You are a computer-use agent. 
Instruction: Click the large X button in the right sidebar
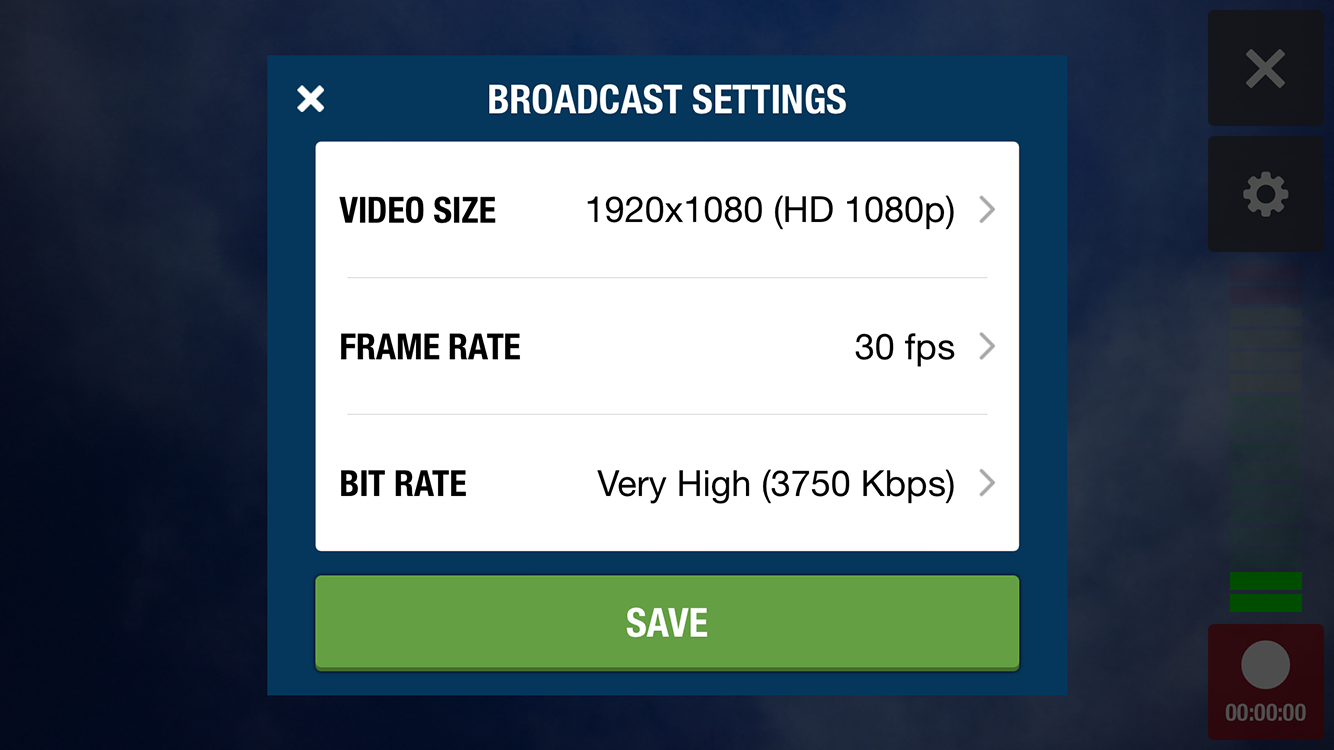[x=1265, y=69]
